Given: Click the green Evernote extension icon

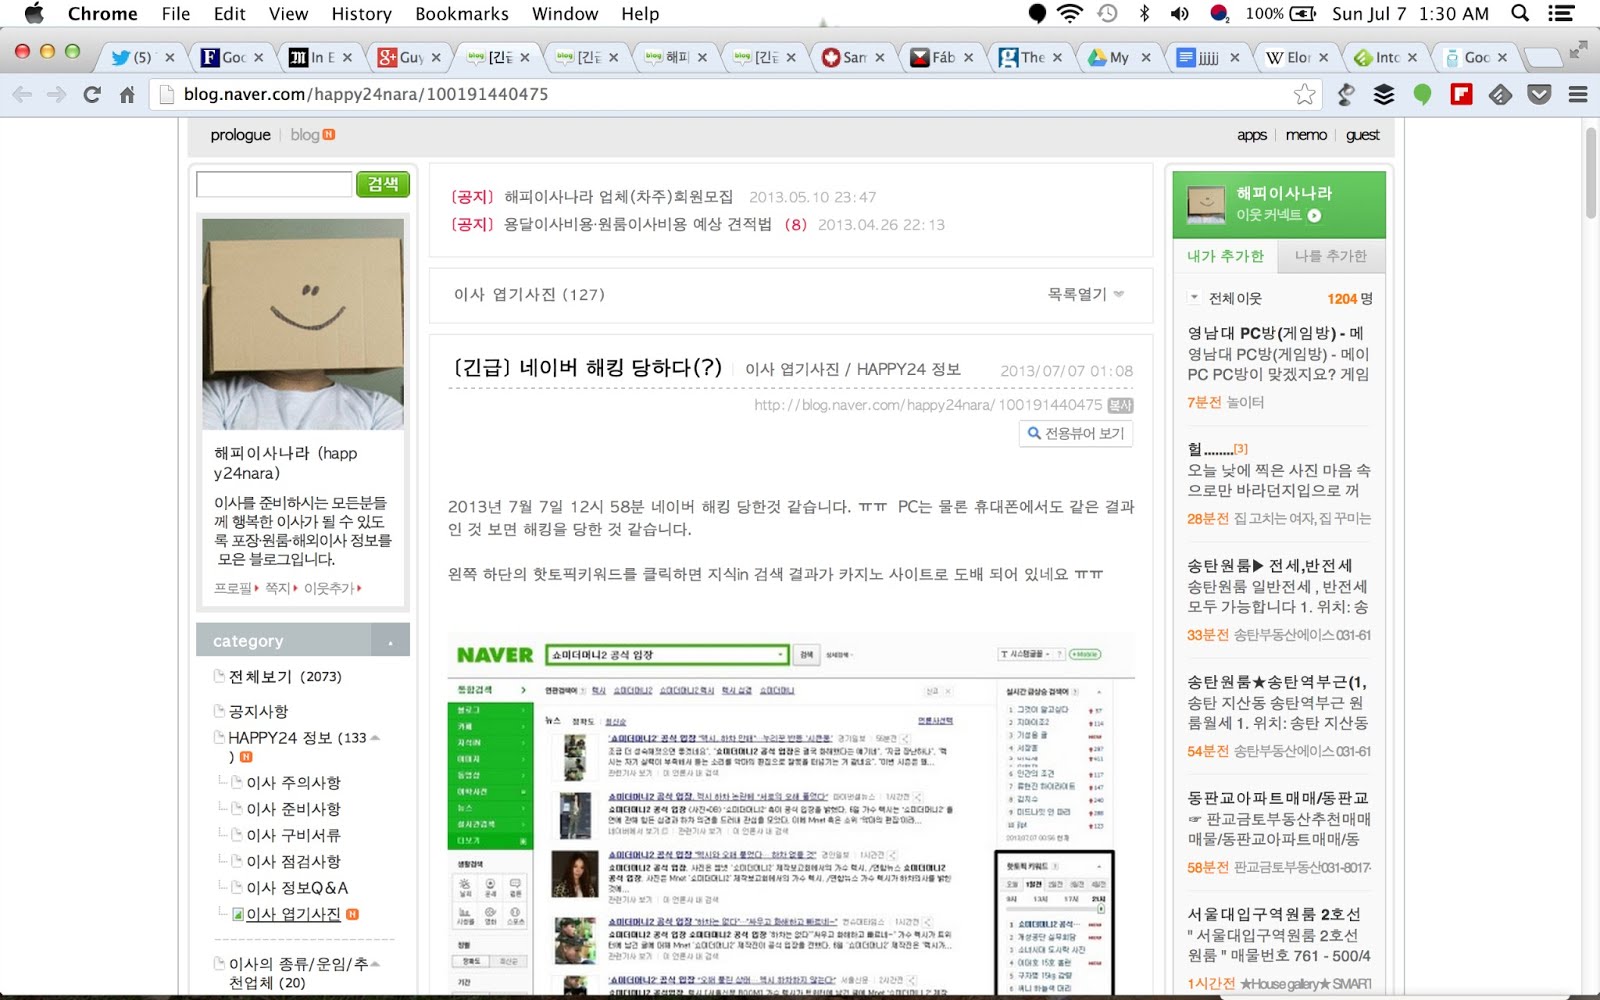Looking at the screenshot, I should 1422,95.
